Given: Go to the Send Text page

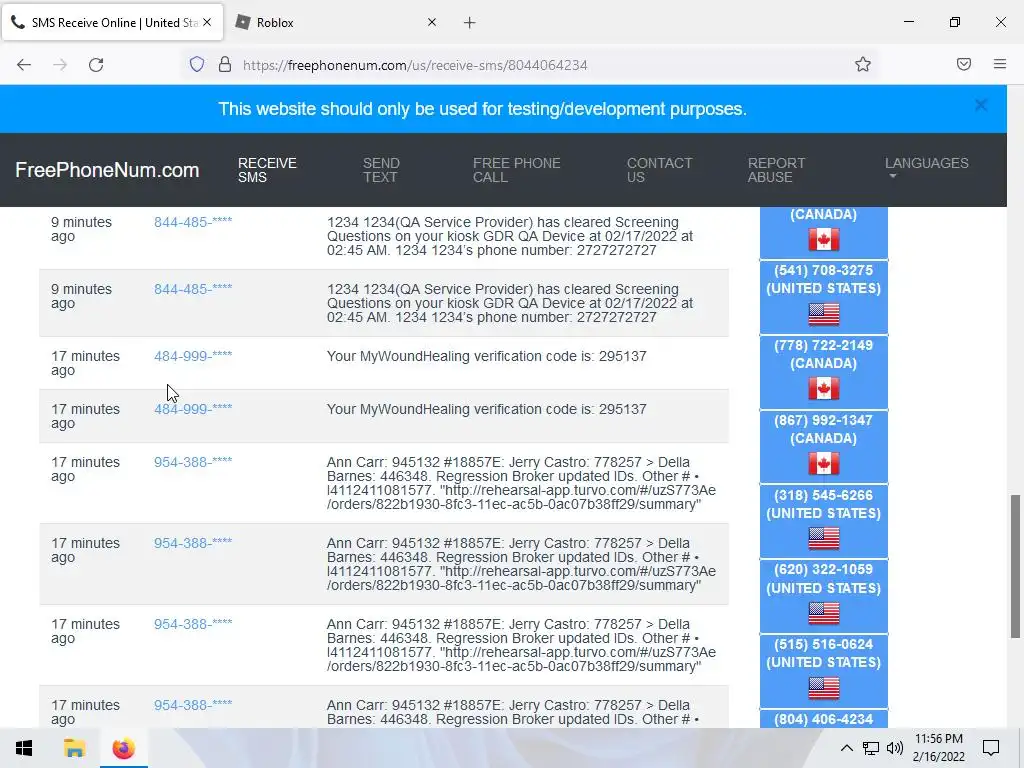Looking at the screenshot, I should tap(381, 170).
